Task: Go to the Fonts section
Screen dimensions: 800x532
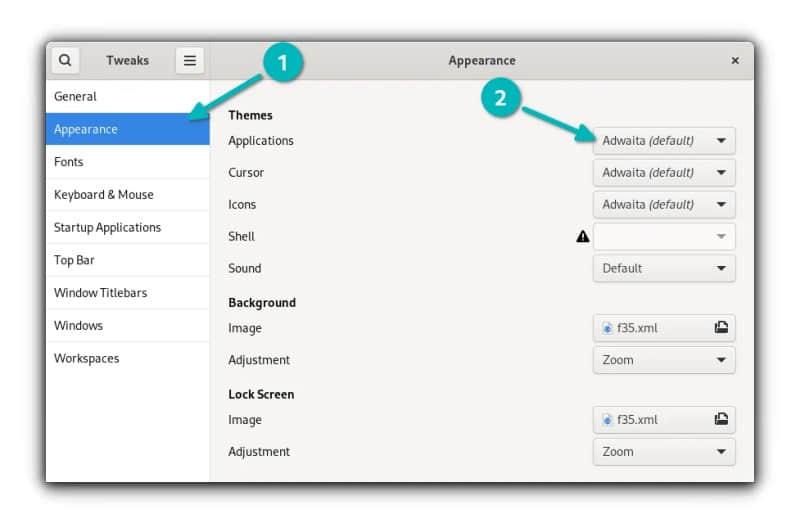Action: (x=69, y=162)
